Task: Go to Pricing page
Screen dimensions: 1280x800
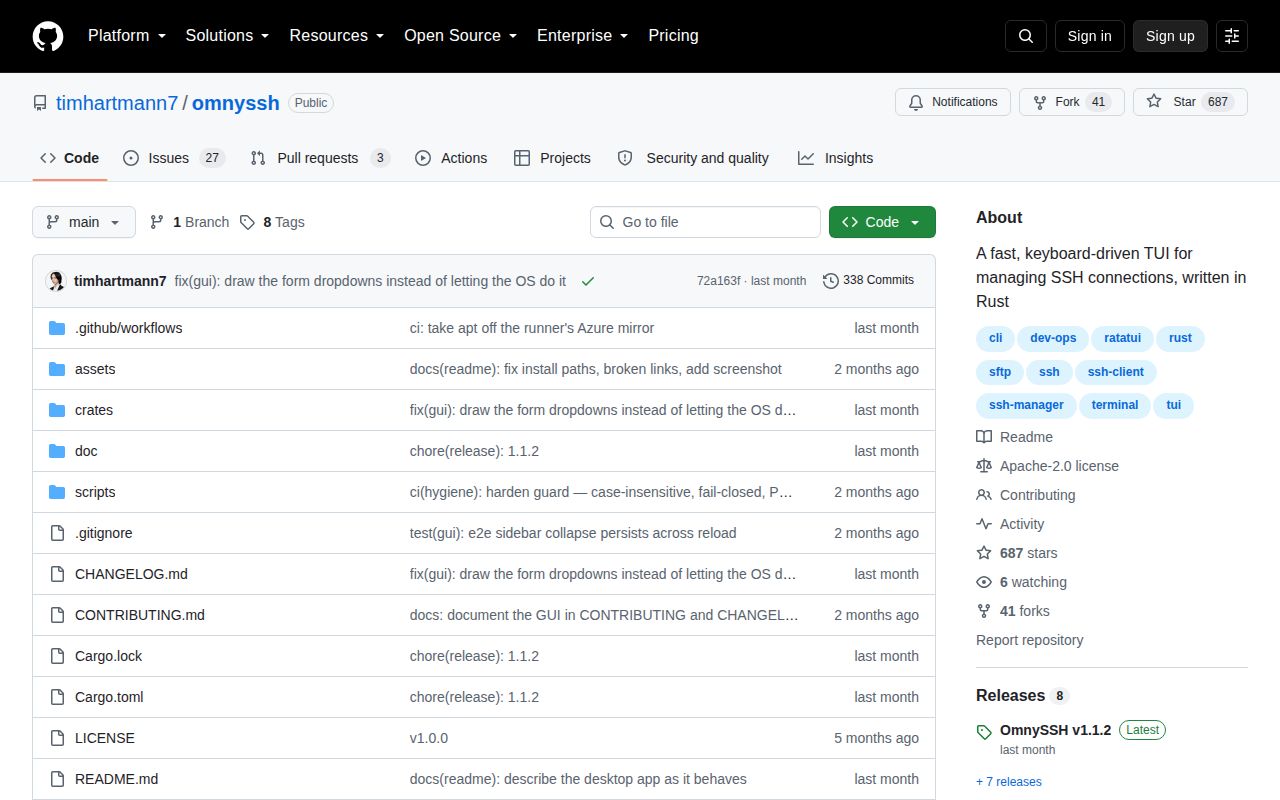Action: 673,36
